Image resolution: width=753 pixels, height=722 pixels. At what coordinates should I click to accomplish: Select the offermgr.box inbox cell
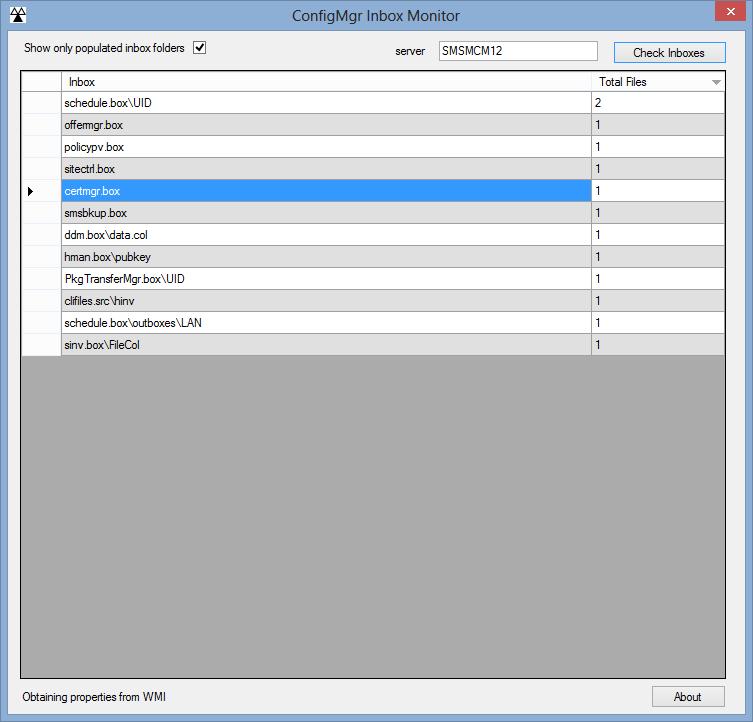pyautogui.click(x=326, y=125)
